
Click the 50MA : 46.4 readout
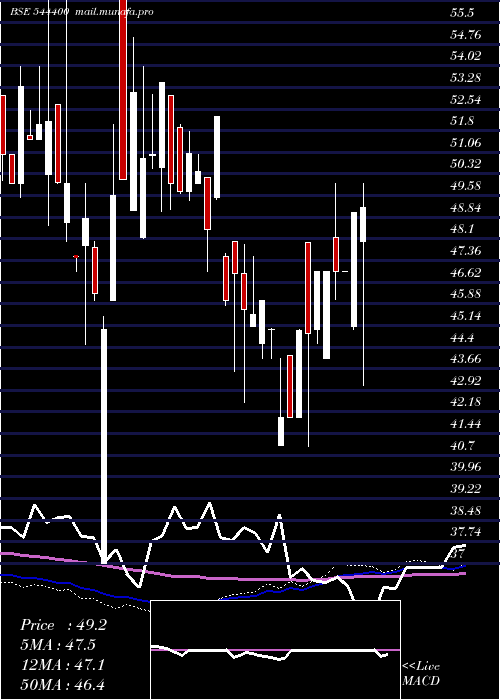[x=62, y=684]
